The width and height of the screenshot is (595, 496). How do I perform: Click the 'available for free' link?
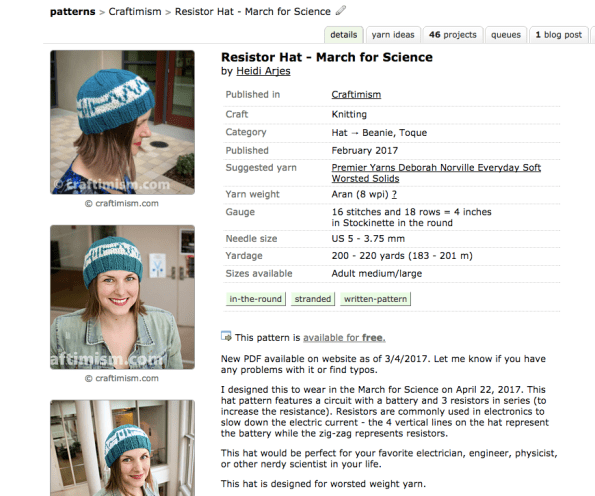[344, 338]
